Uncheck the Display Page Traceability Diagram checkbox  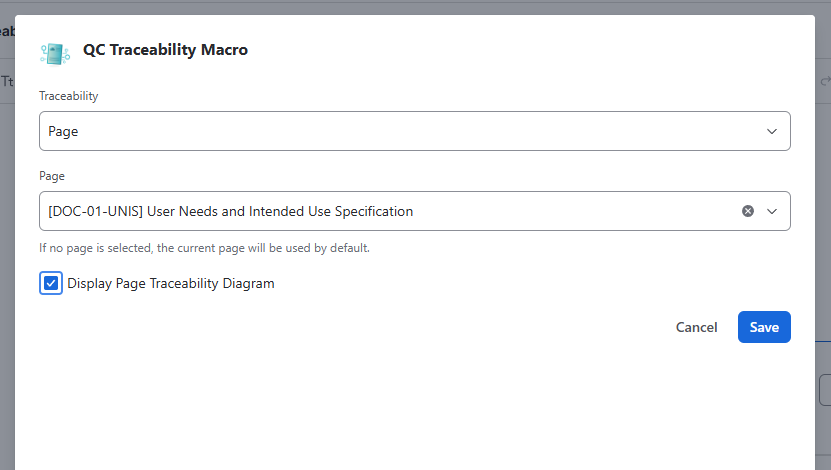51,283
